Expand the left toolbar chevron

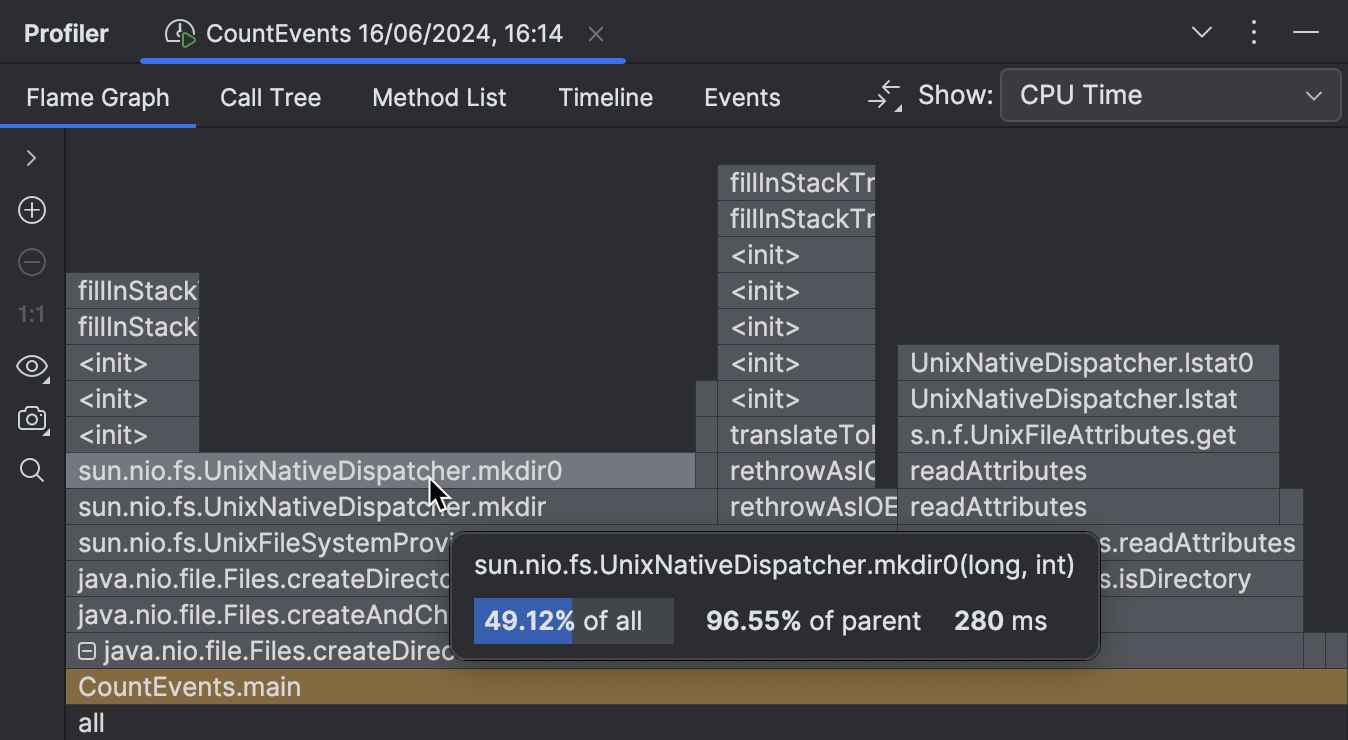tap(31, 158)
